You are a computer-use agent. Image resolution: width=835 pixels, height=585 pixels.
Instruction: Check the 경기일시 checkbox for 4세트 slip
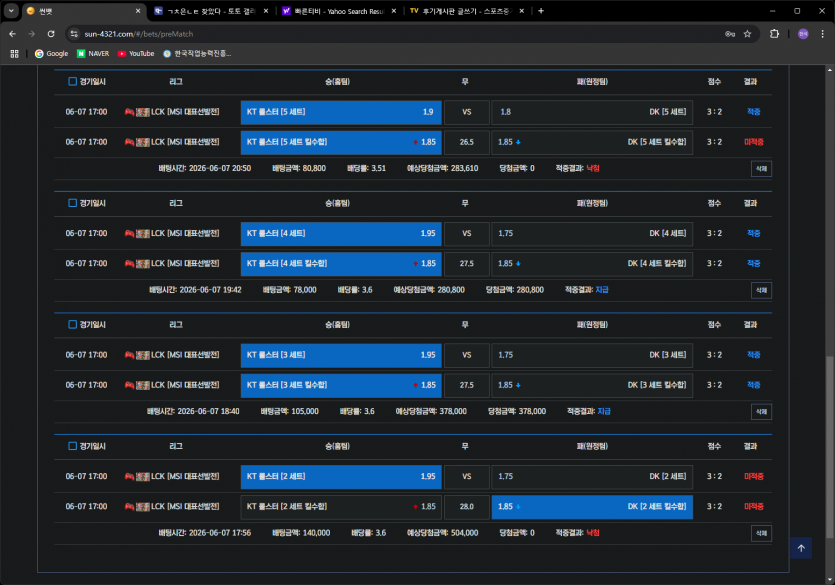click(72, 203)
